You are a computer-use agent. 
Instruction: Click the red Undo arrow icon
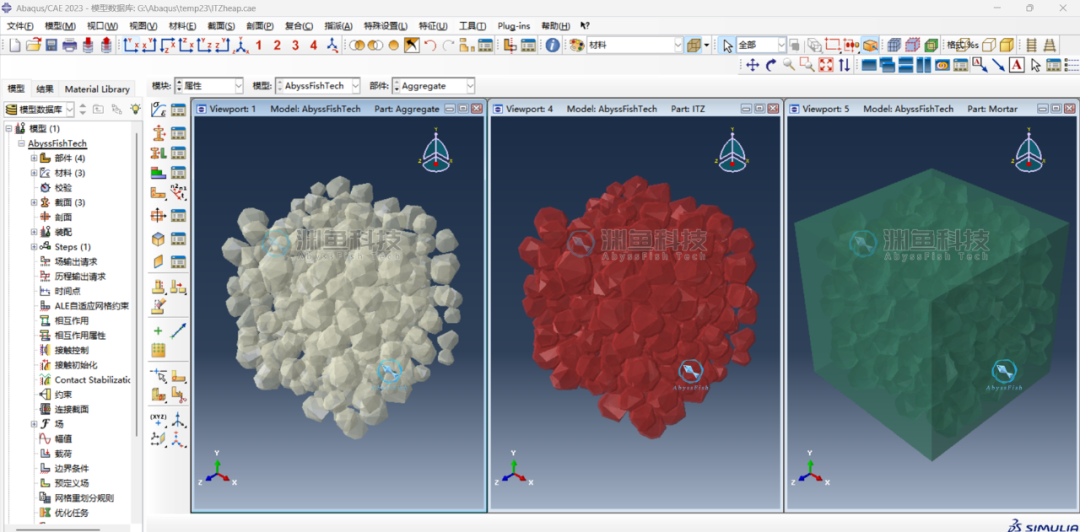coord(430,45)
